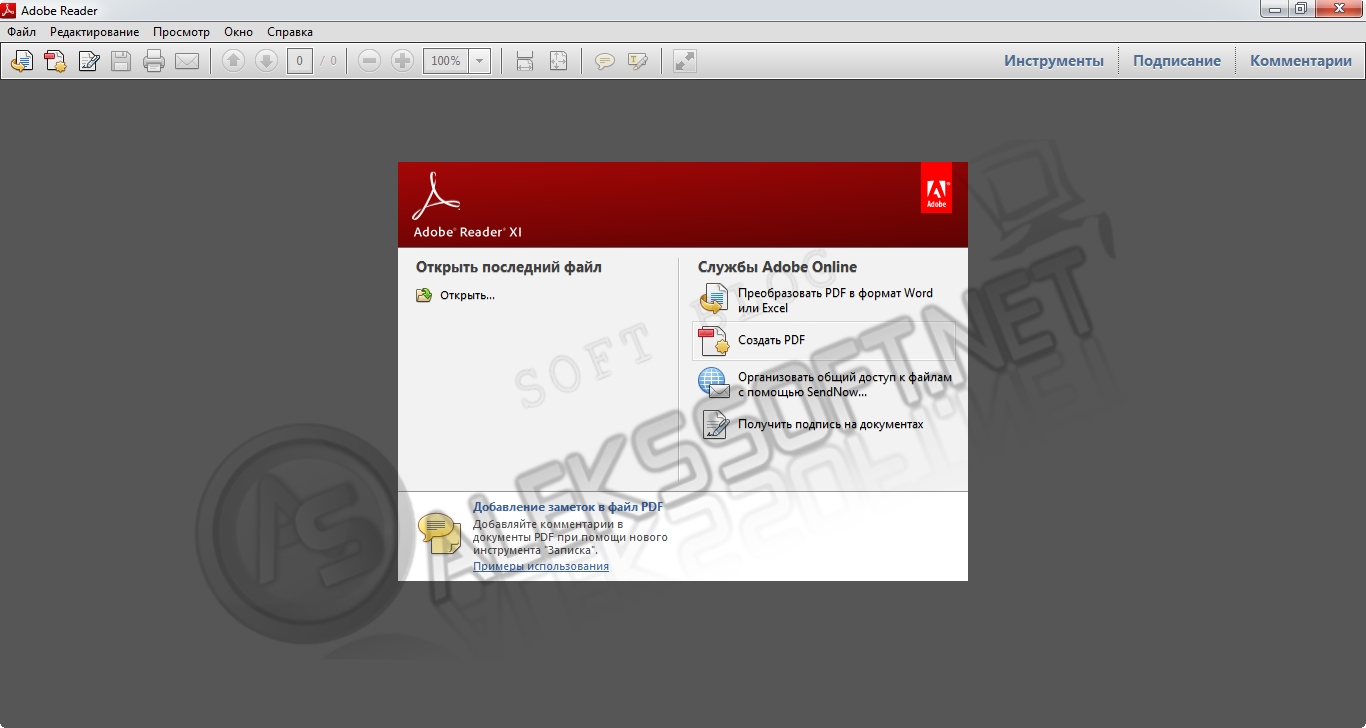Click the signature pen document icon
This screenshot has width=1366, height=728.
tap(714, 425)
